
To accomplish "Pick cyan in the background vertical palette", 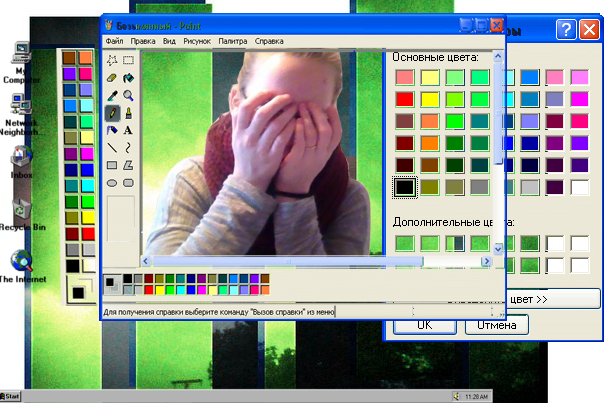I will coord(88,186).
